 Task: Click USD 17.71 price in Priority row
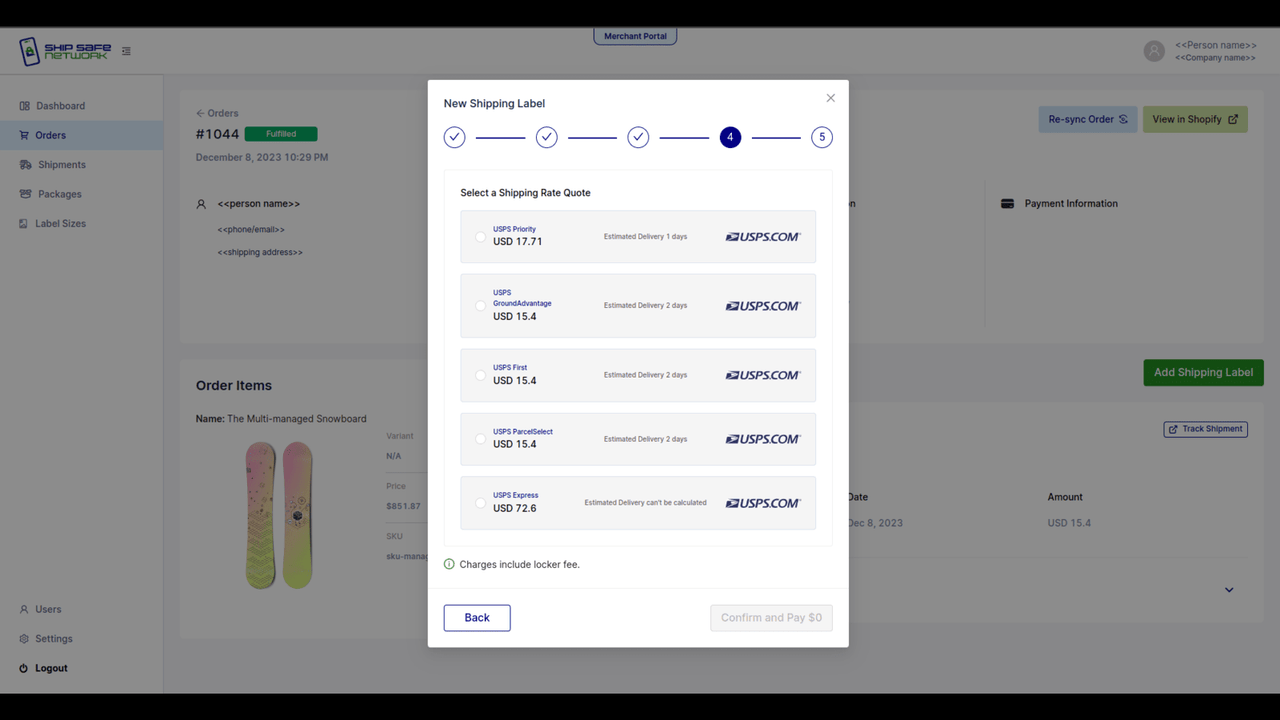[x=518, y=242]
